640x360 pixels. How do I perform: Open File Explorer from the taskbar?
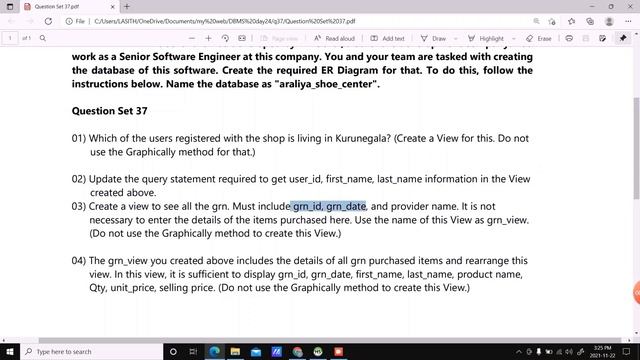point(235,351)
